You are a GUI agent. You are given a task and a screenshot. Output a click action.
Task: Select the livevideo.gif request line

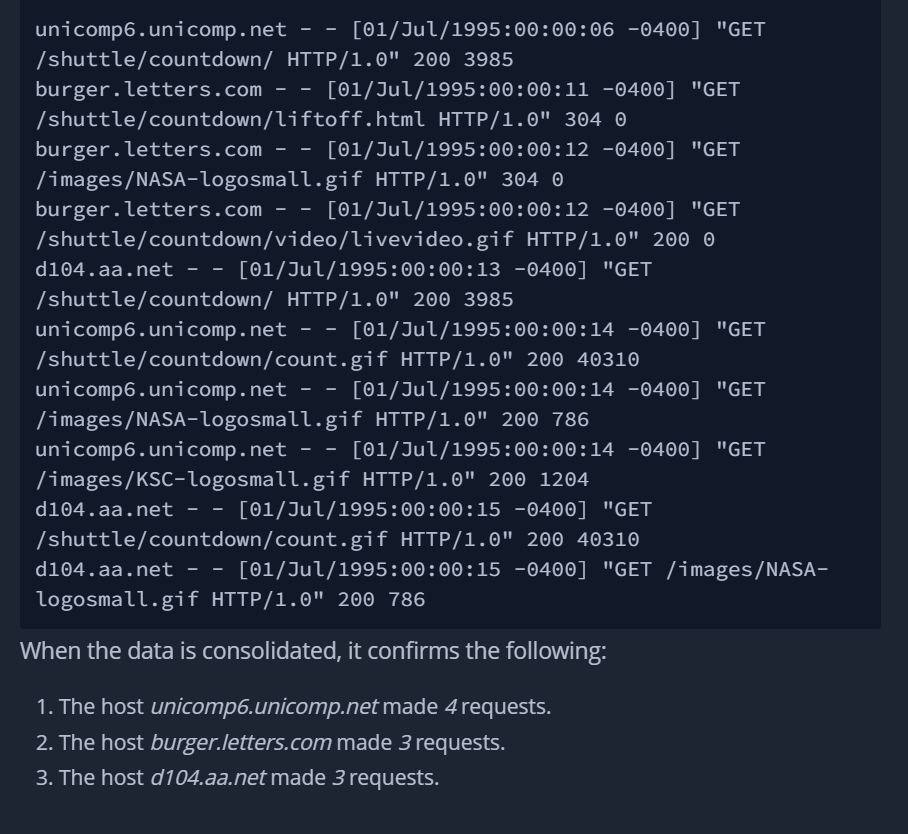(x=375, y=240)
